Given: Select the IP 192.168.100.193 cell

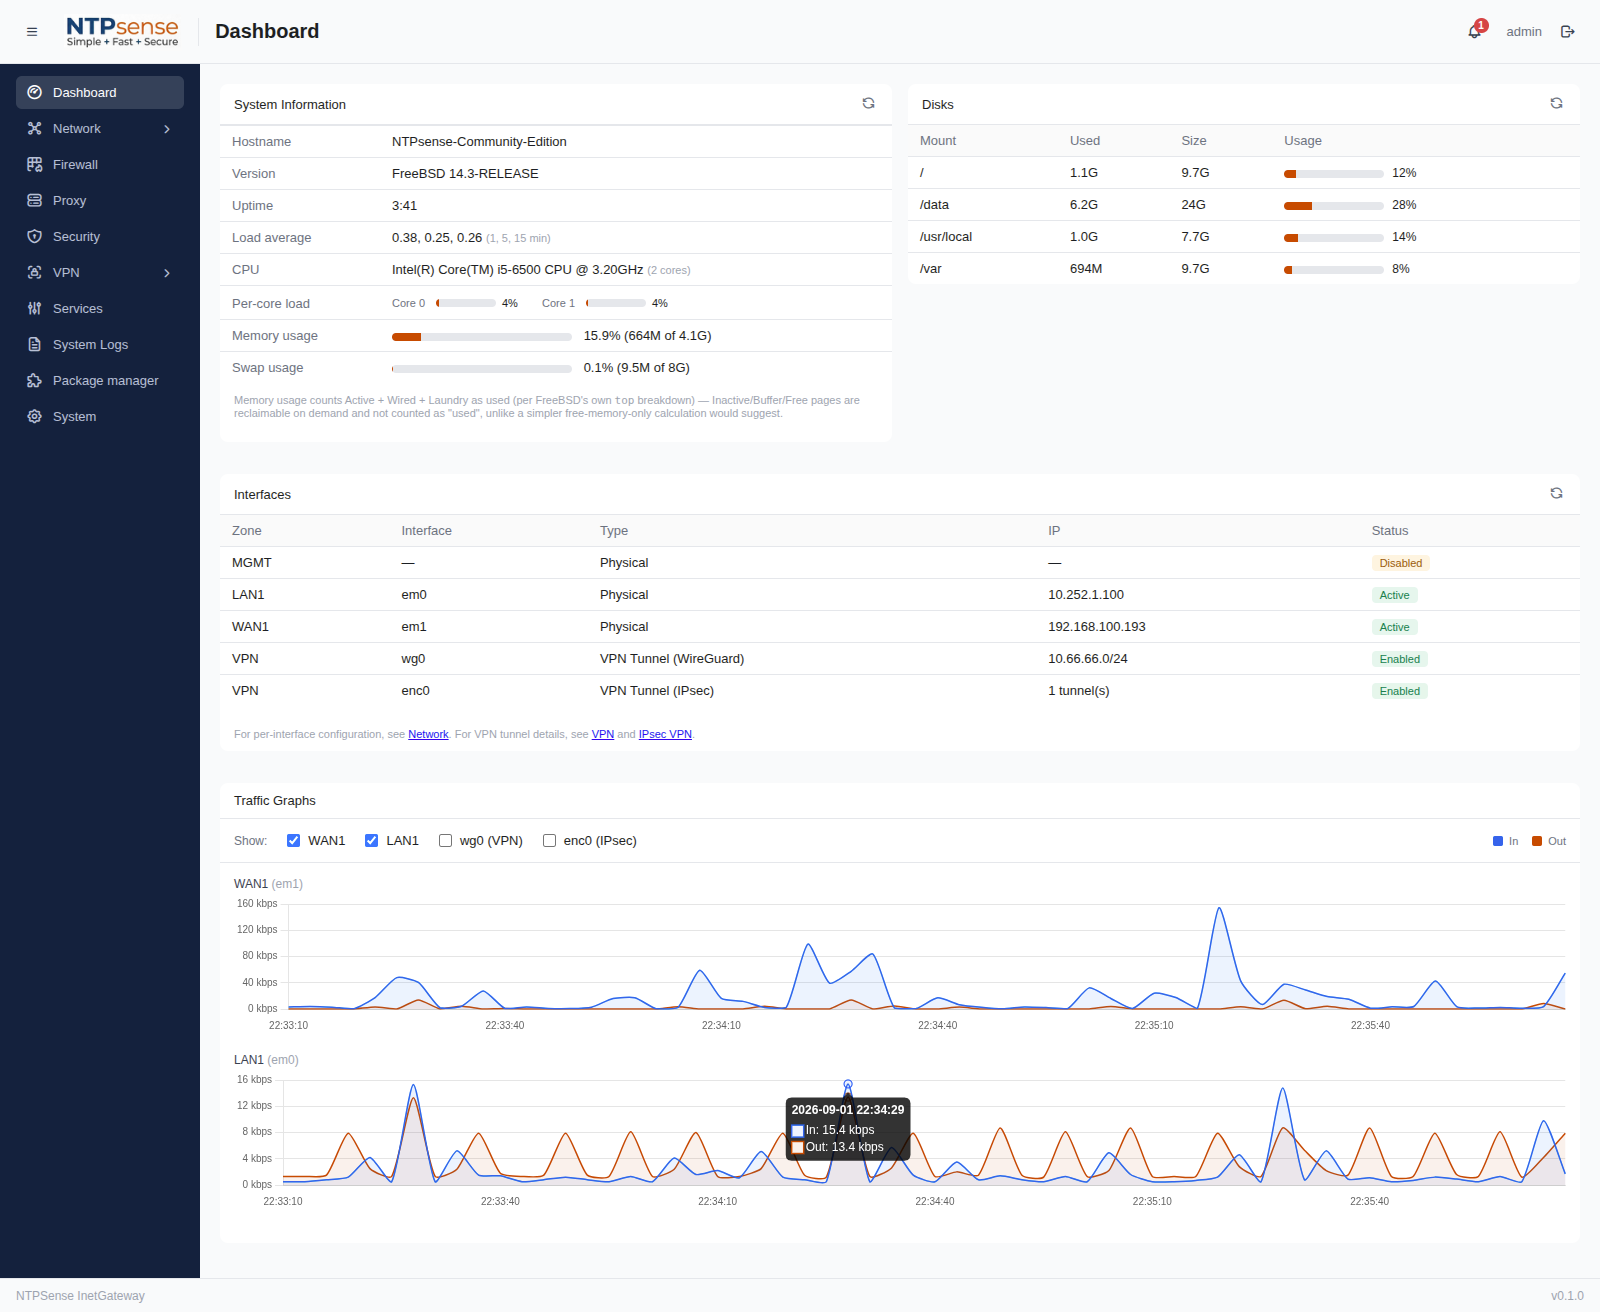Looking at the screenshot, I should click(x=1097, y=627).
